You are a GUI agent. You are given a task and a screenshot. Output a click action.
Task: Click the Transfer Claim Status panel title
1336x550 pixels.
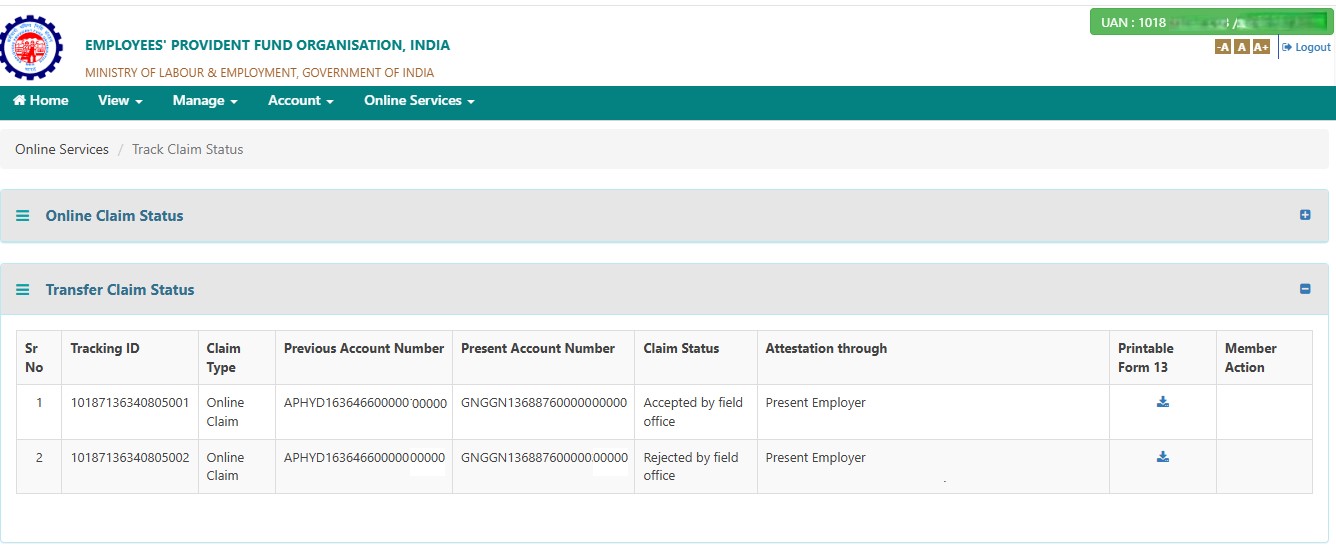coord(120,290)
